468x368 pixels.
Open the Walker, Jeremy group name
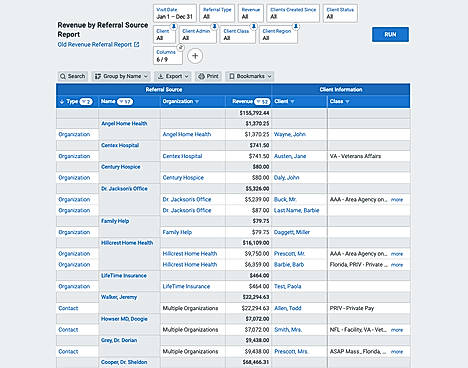[119, 297]
